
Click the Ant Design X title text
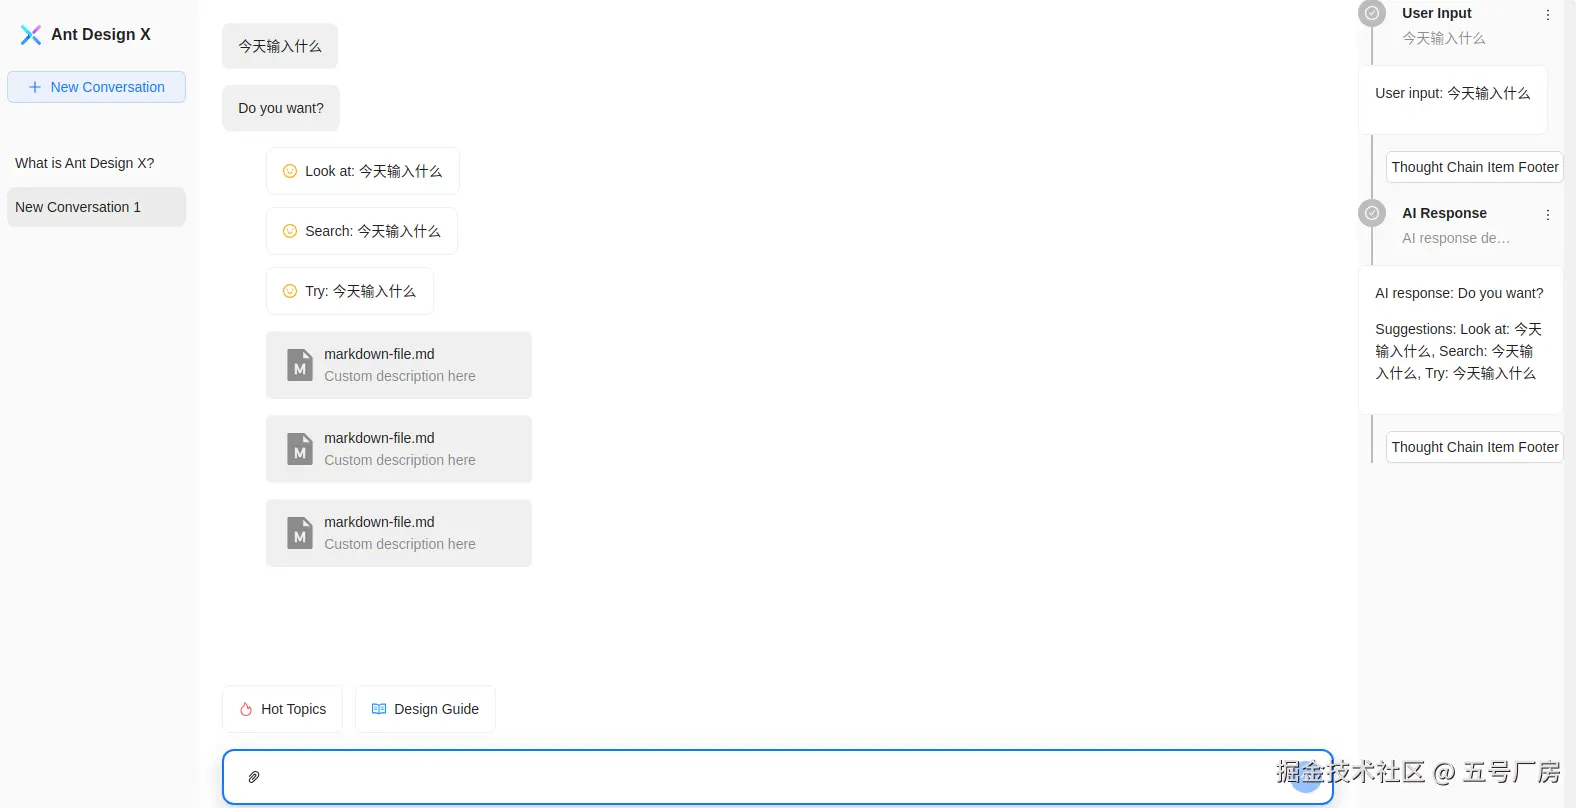101,34
